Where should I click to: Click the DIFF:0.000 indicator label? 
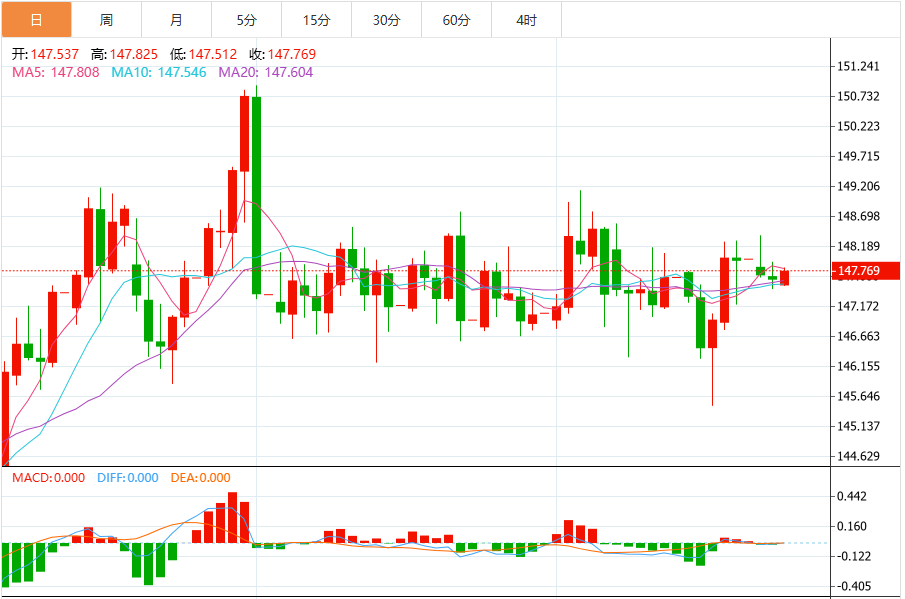[x=128, y=478]
